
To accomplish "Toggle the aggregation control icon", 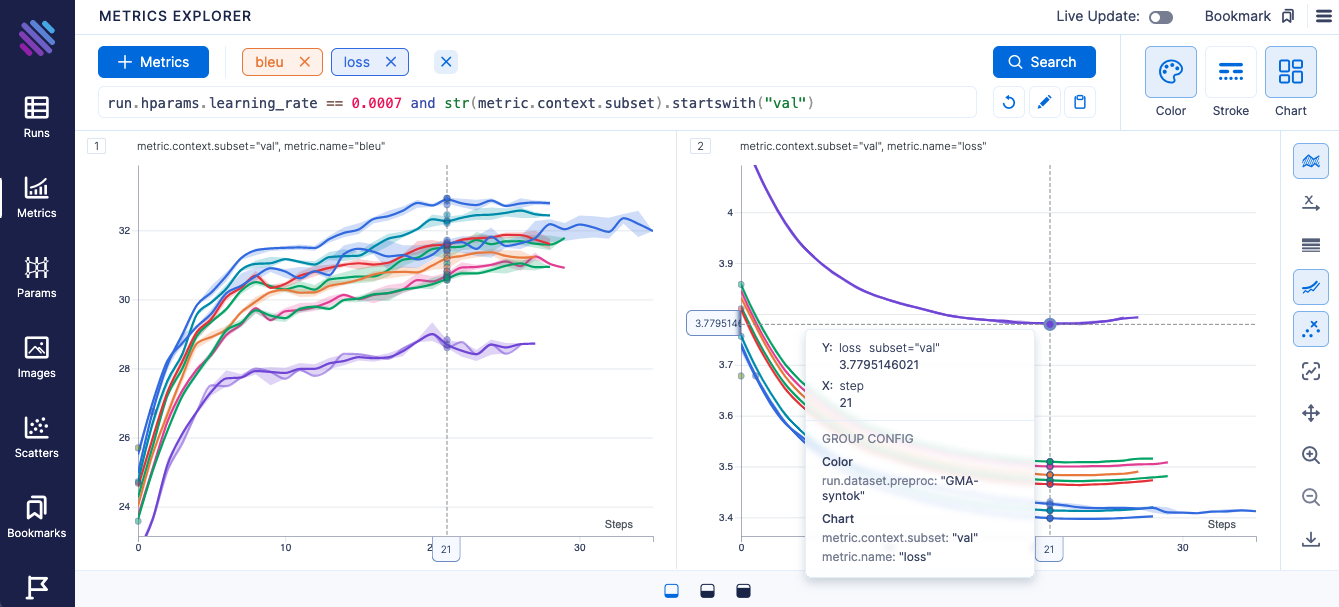I will click(x=1311, y=161).
